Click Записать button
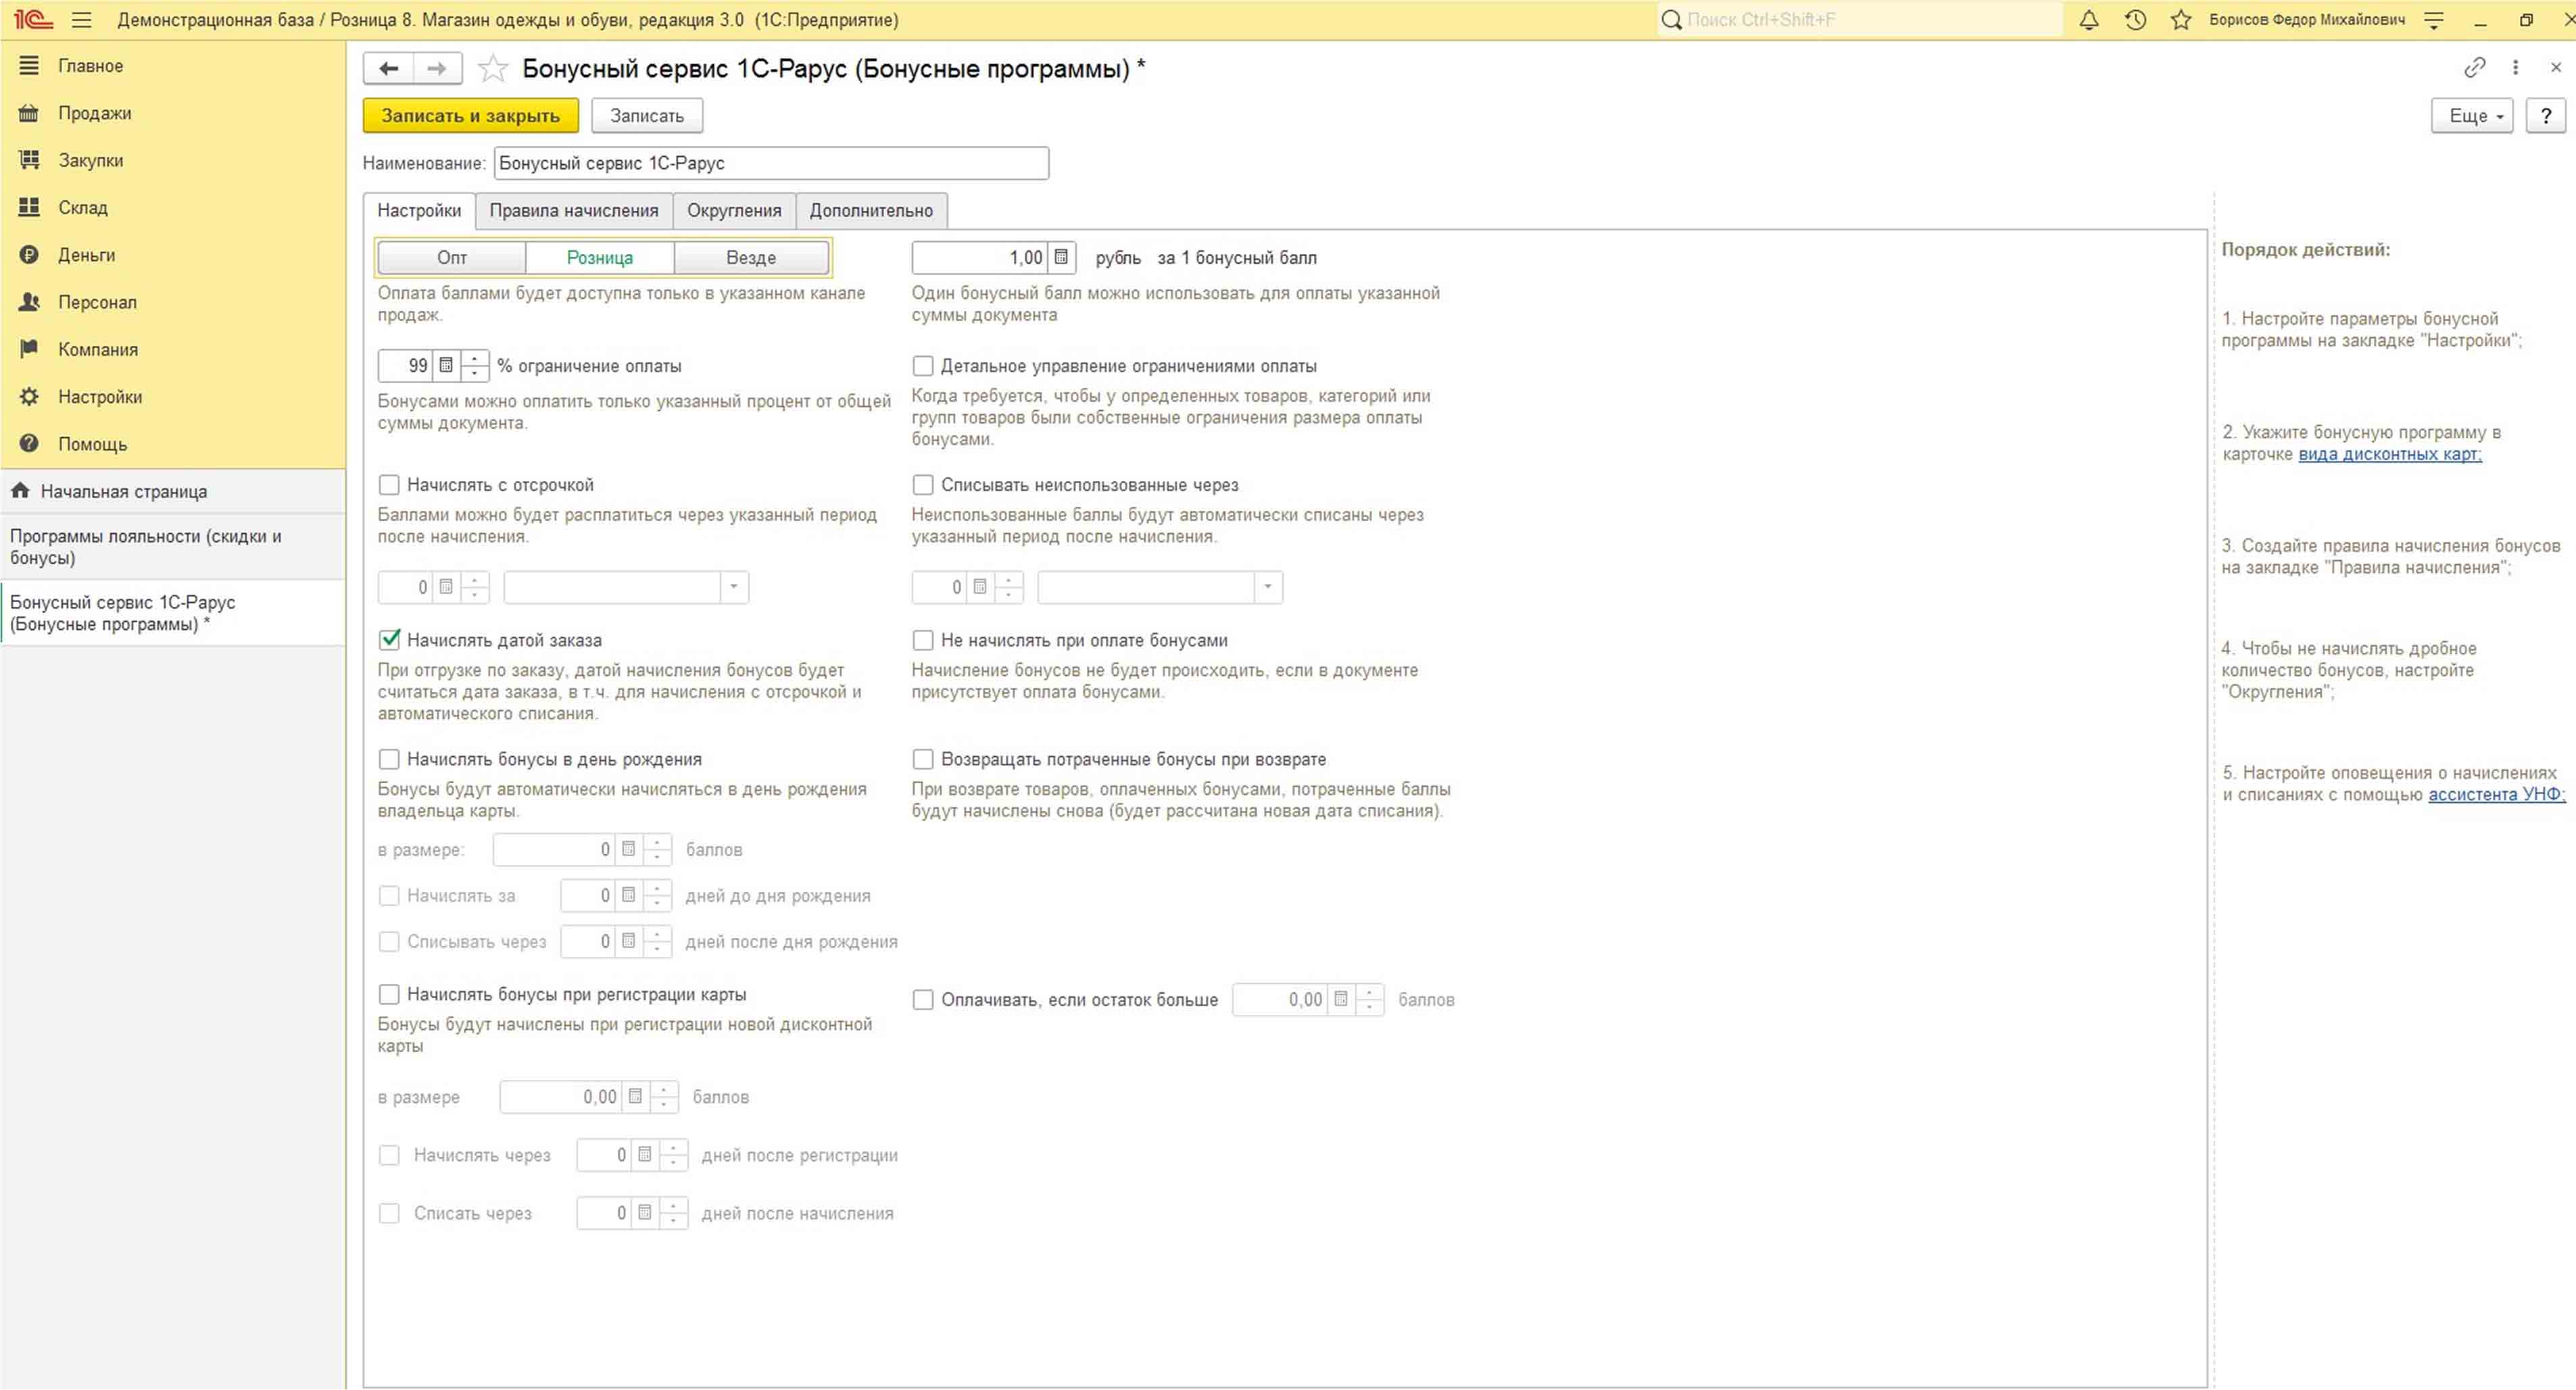 647,116
